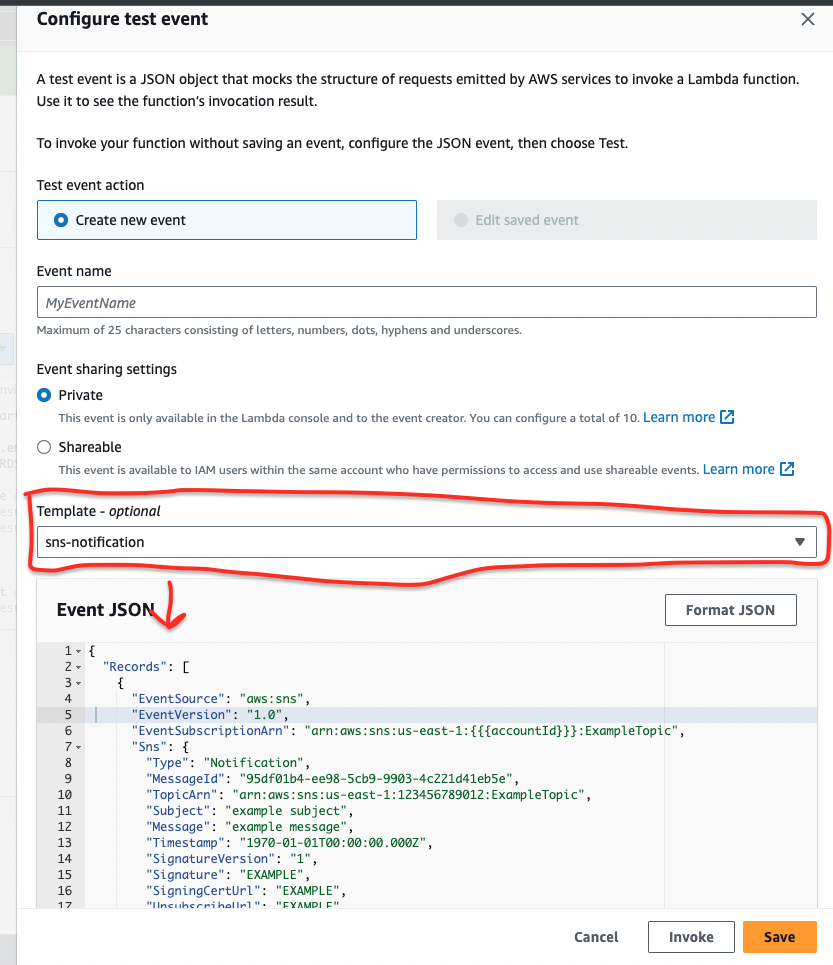Viewport: 833px width, 965px height.
Task: Collapse the JSON root object at line 1
Action: pyautogui.click(x=78, y=651)
